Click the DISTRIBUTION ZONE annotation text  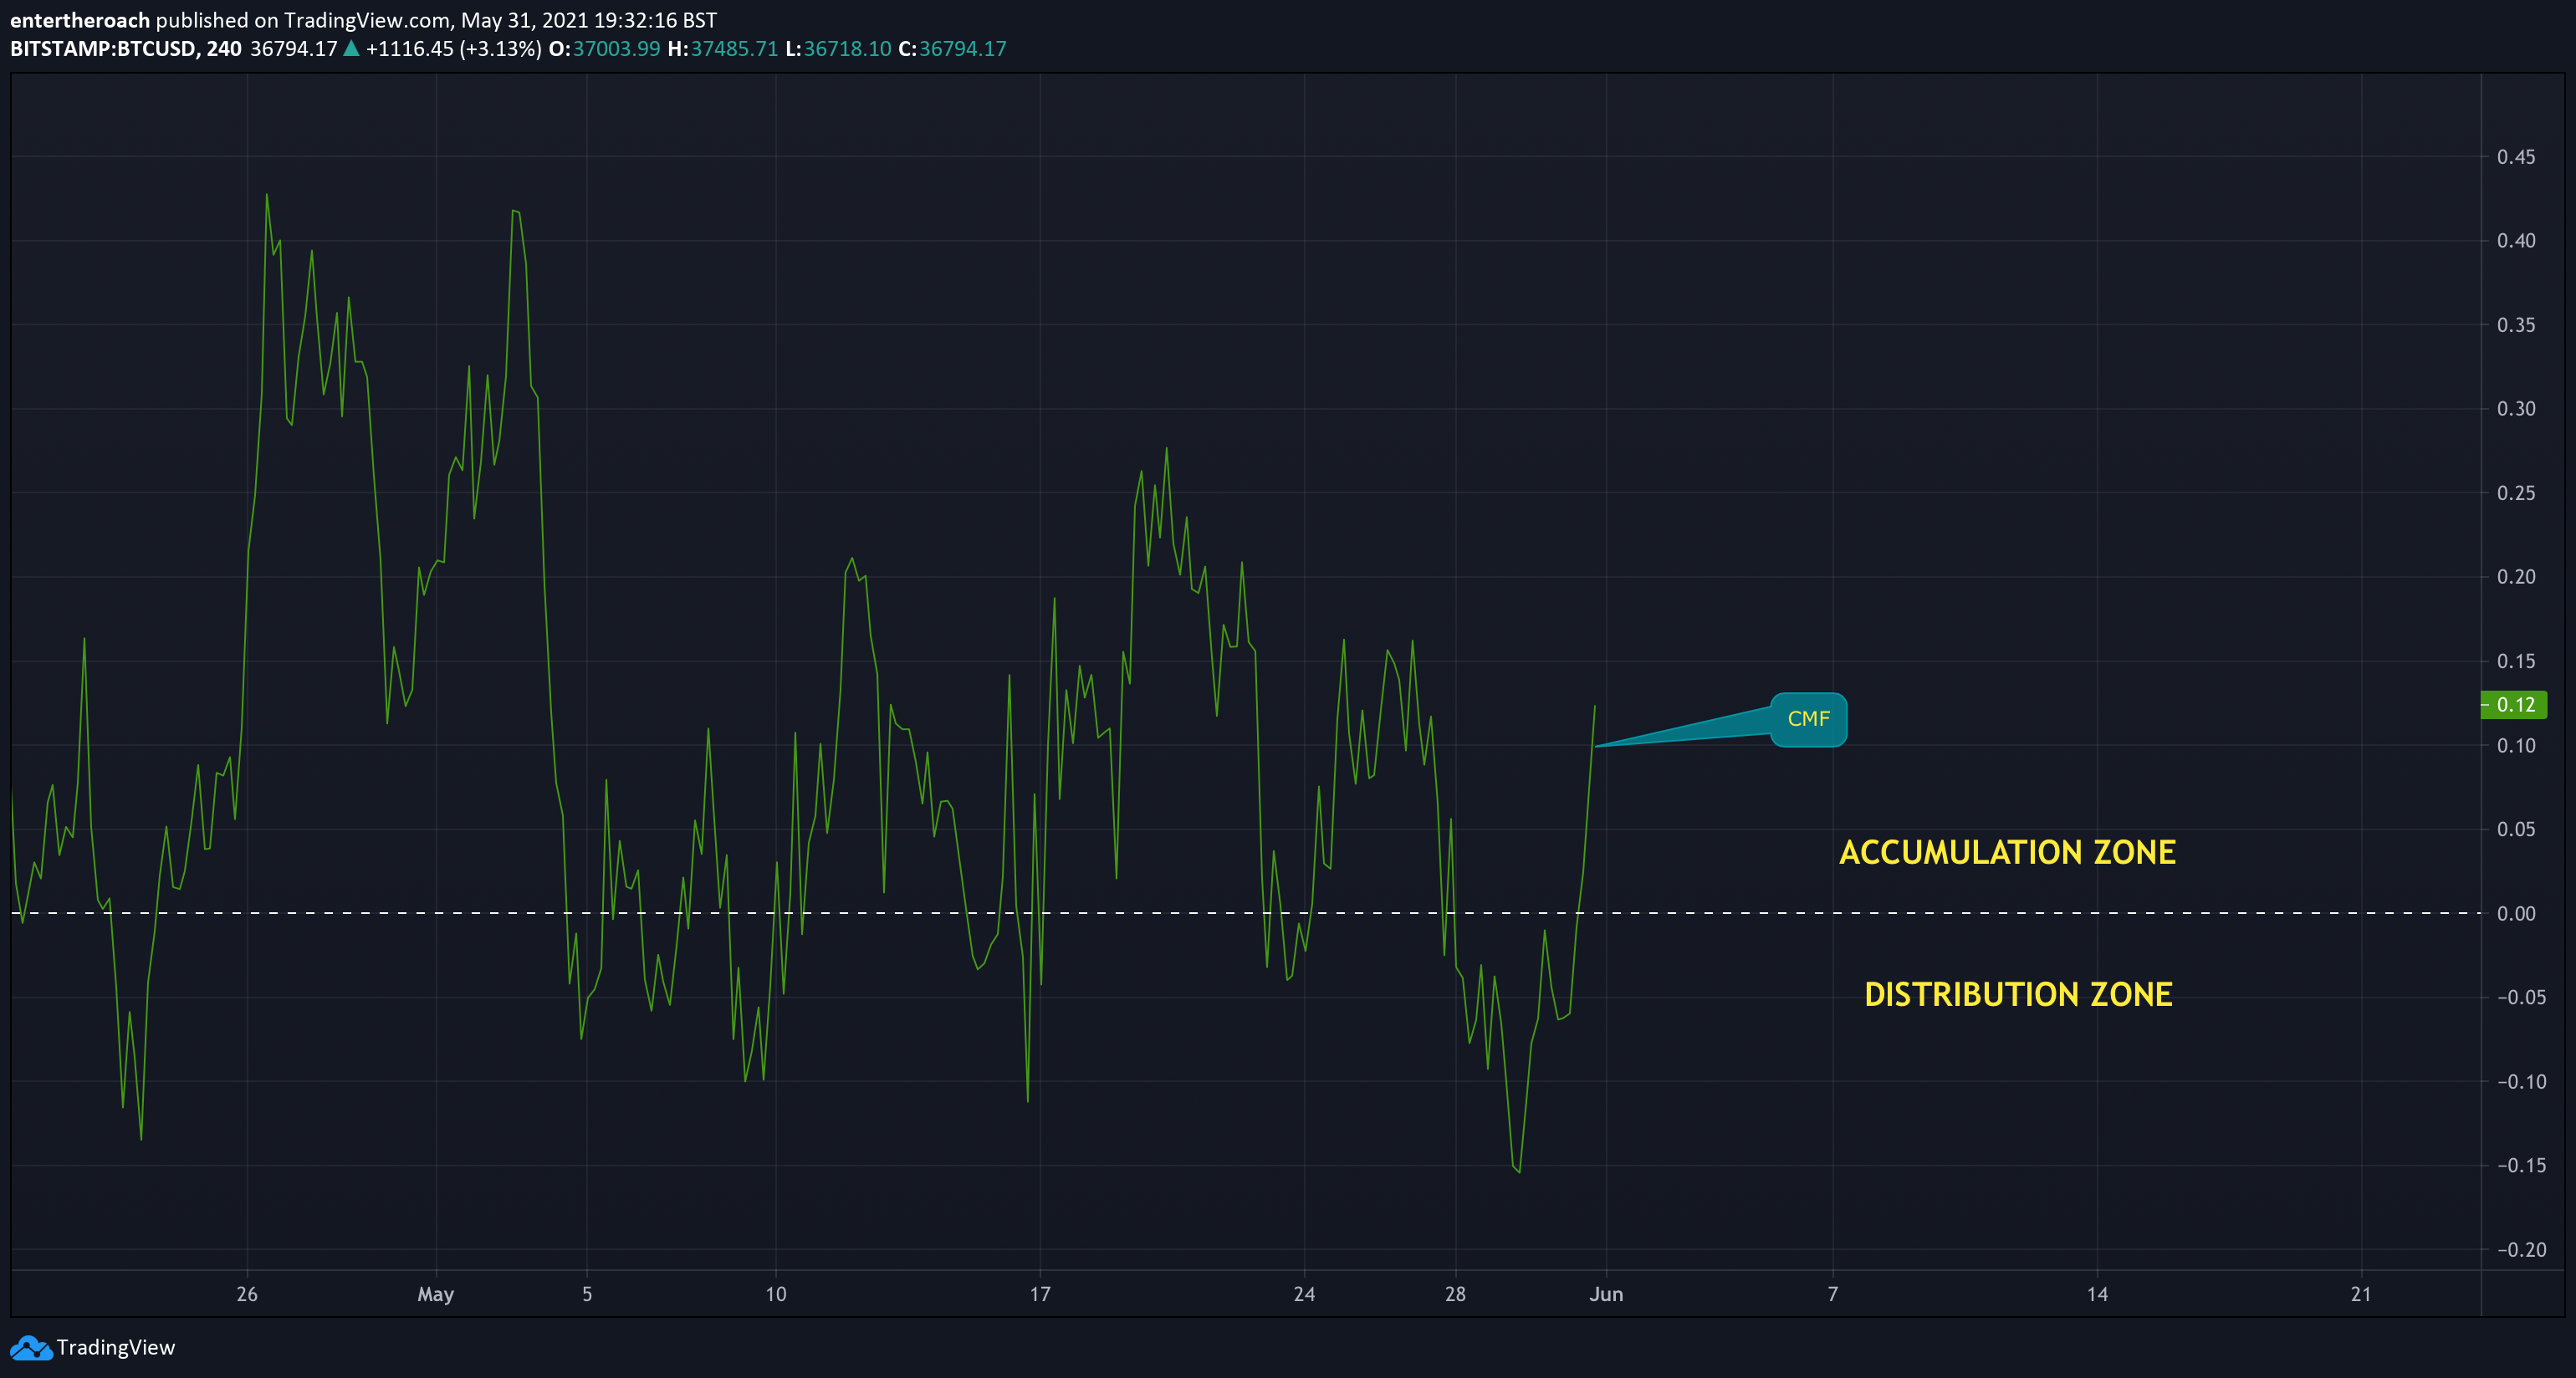click(x=2018, y=994)
